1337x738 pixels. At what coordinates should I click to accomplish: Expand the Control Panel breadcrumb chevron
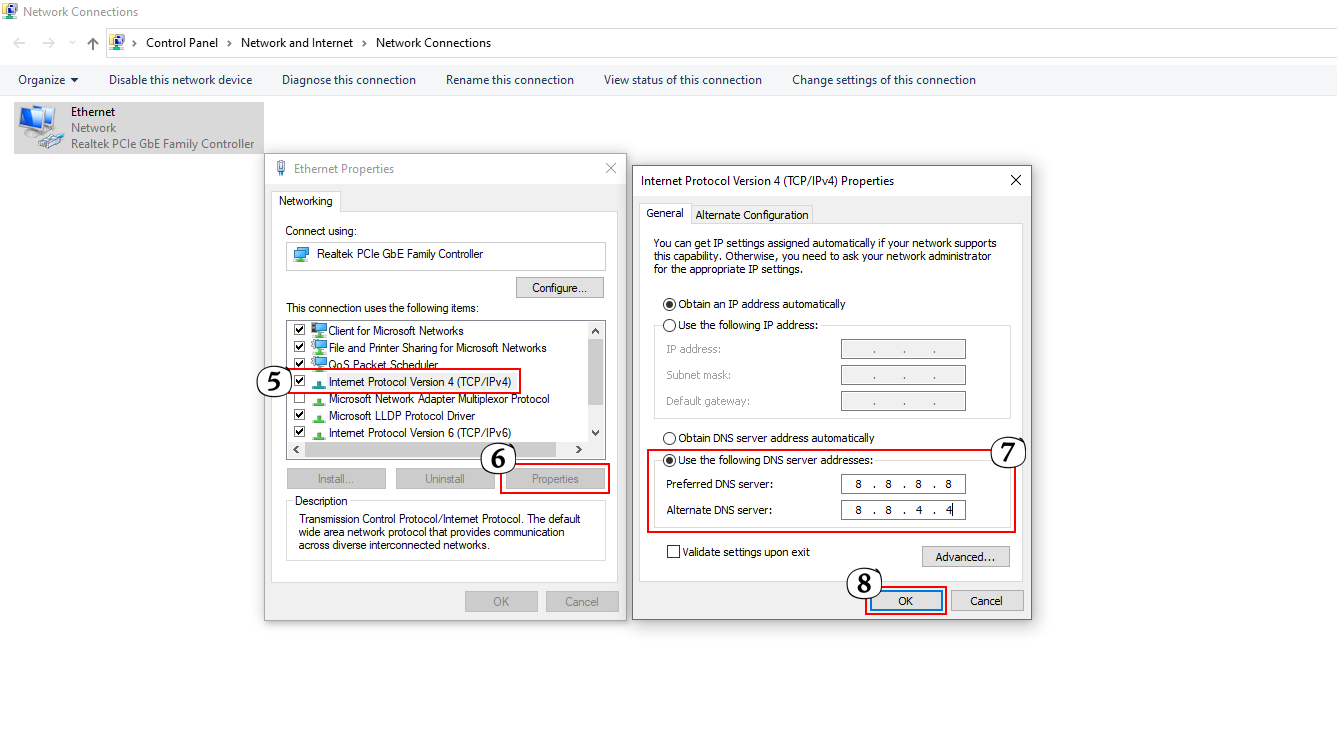pos(229,43)
